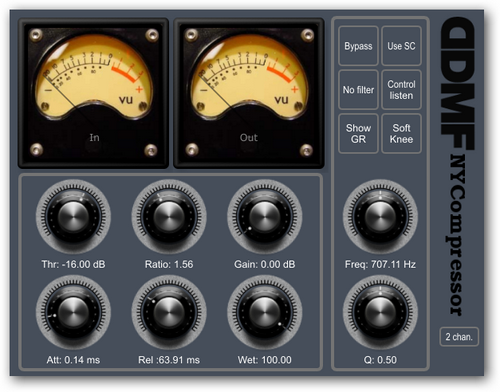Click the Release knob
Viewport: 500px width, 392px height.
(169, 312)
